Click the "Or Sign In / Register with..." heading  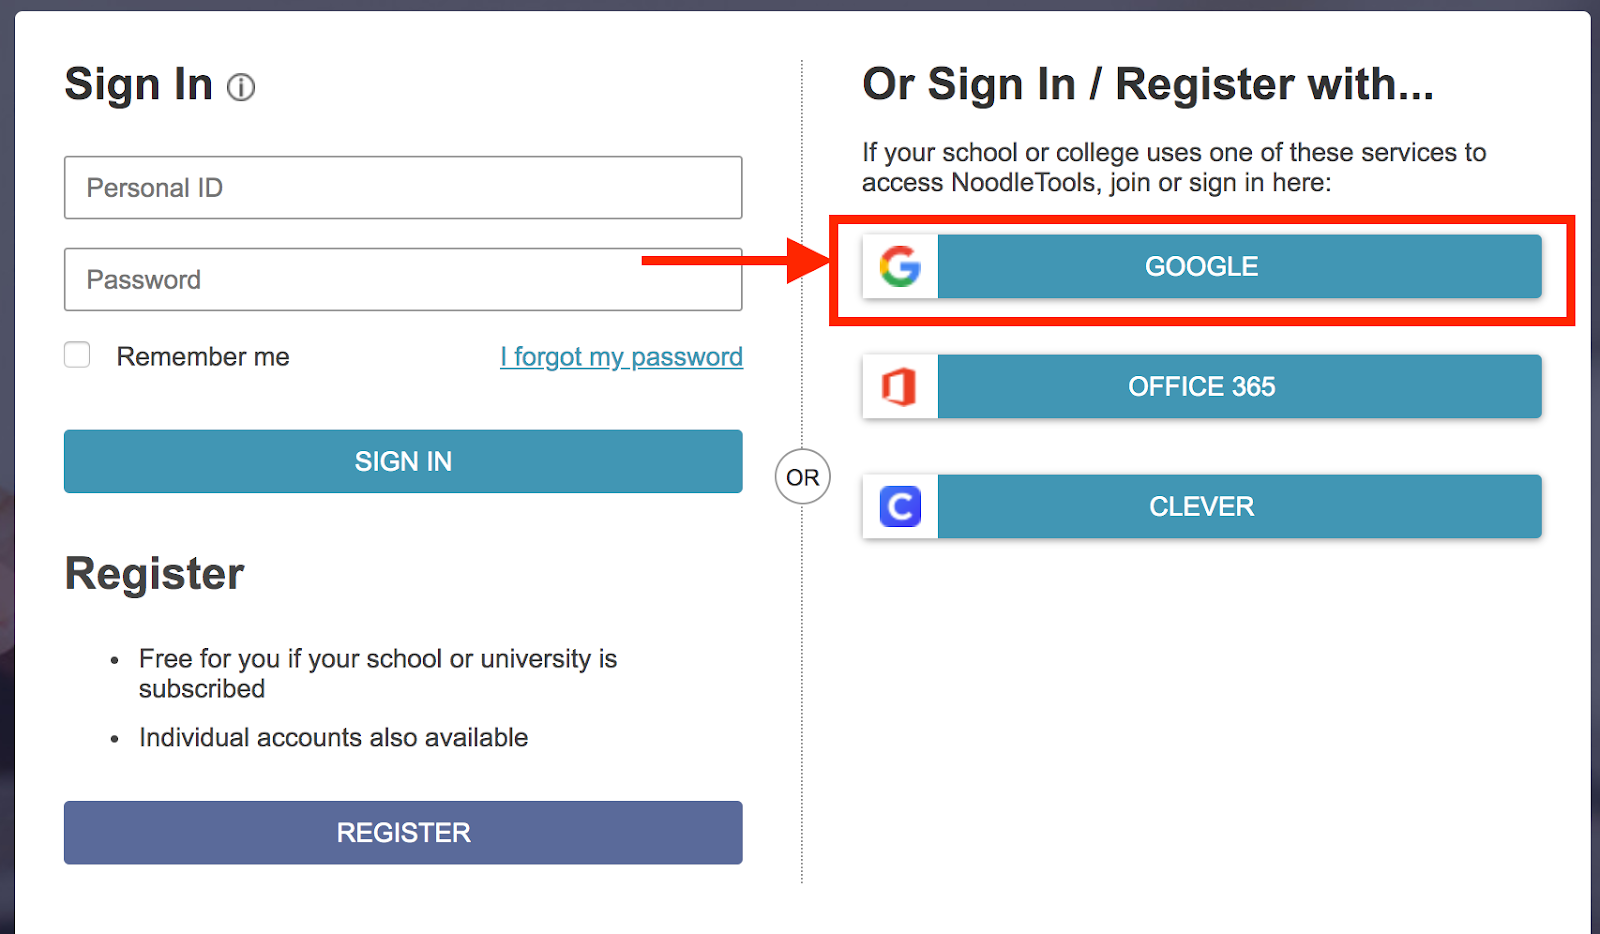(x=1148, y=85)
